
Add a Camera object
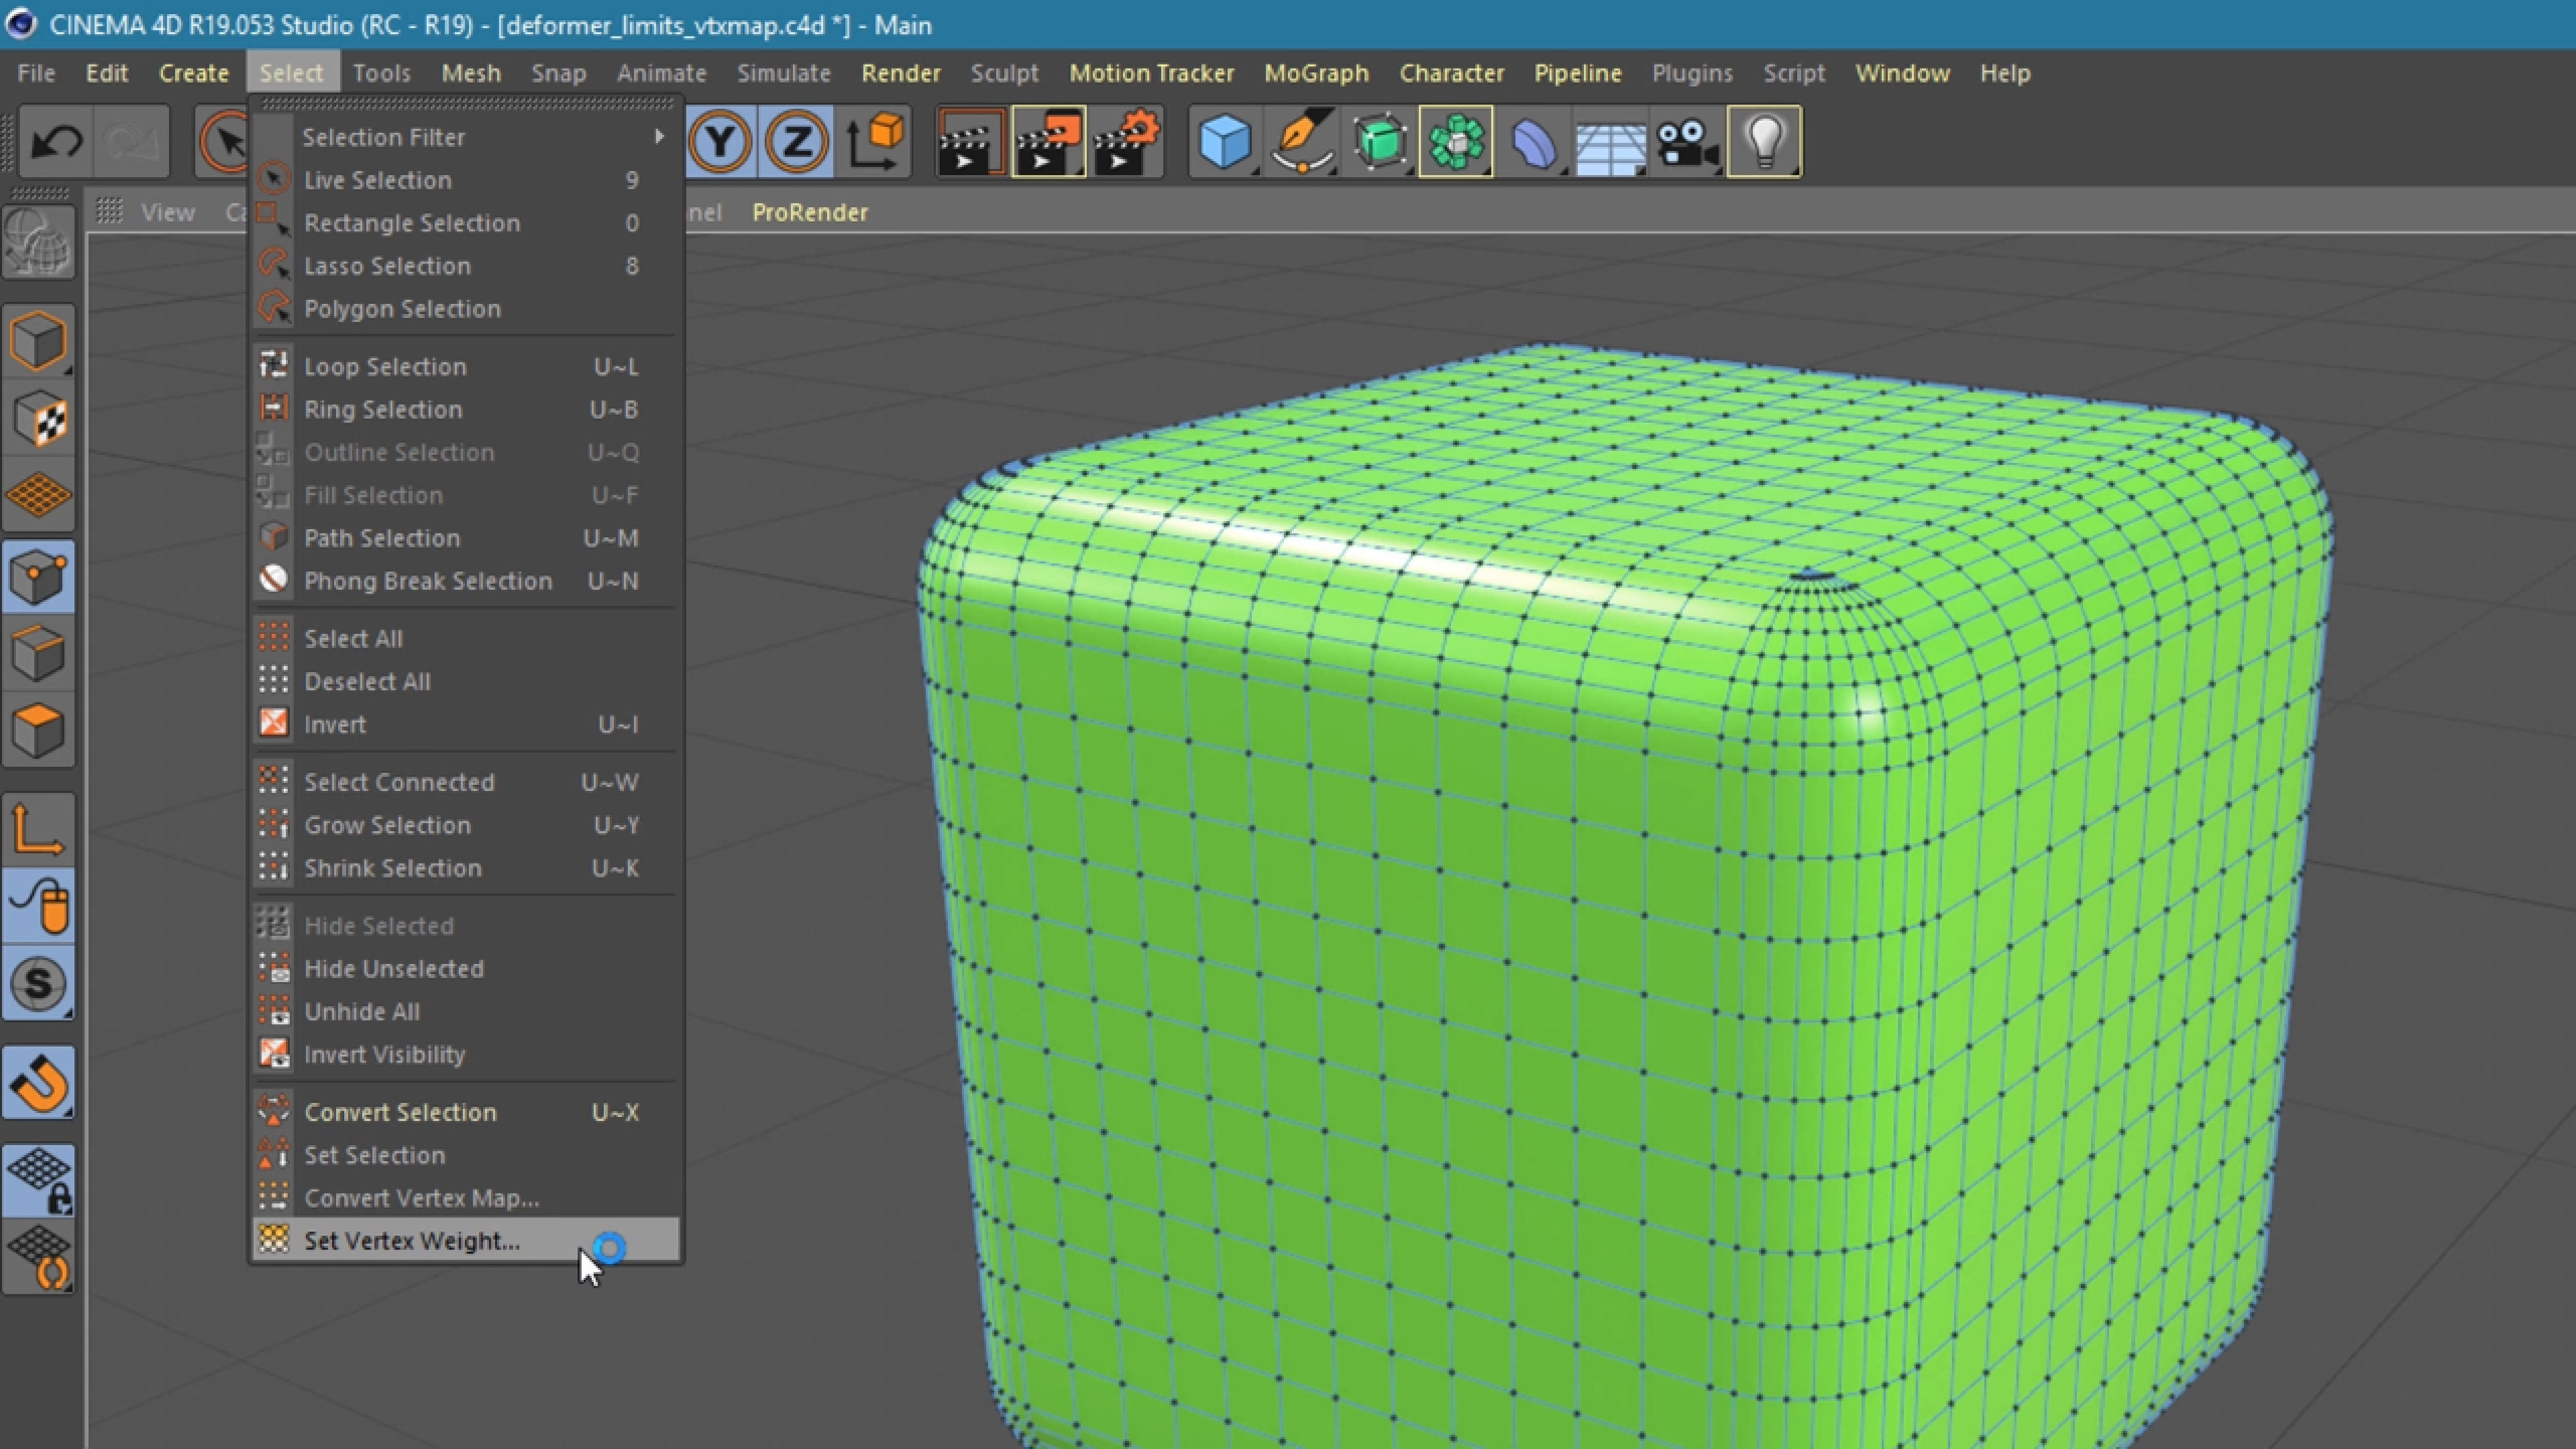click(x=1688, y=141)
